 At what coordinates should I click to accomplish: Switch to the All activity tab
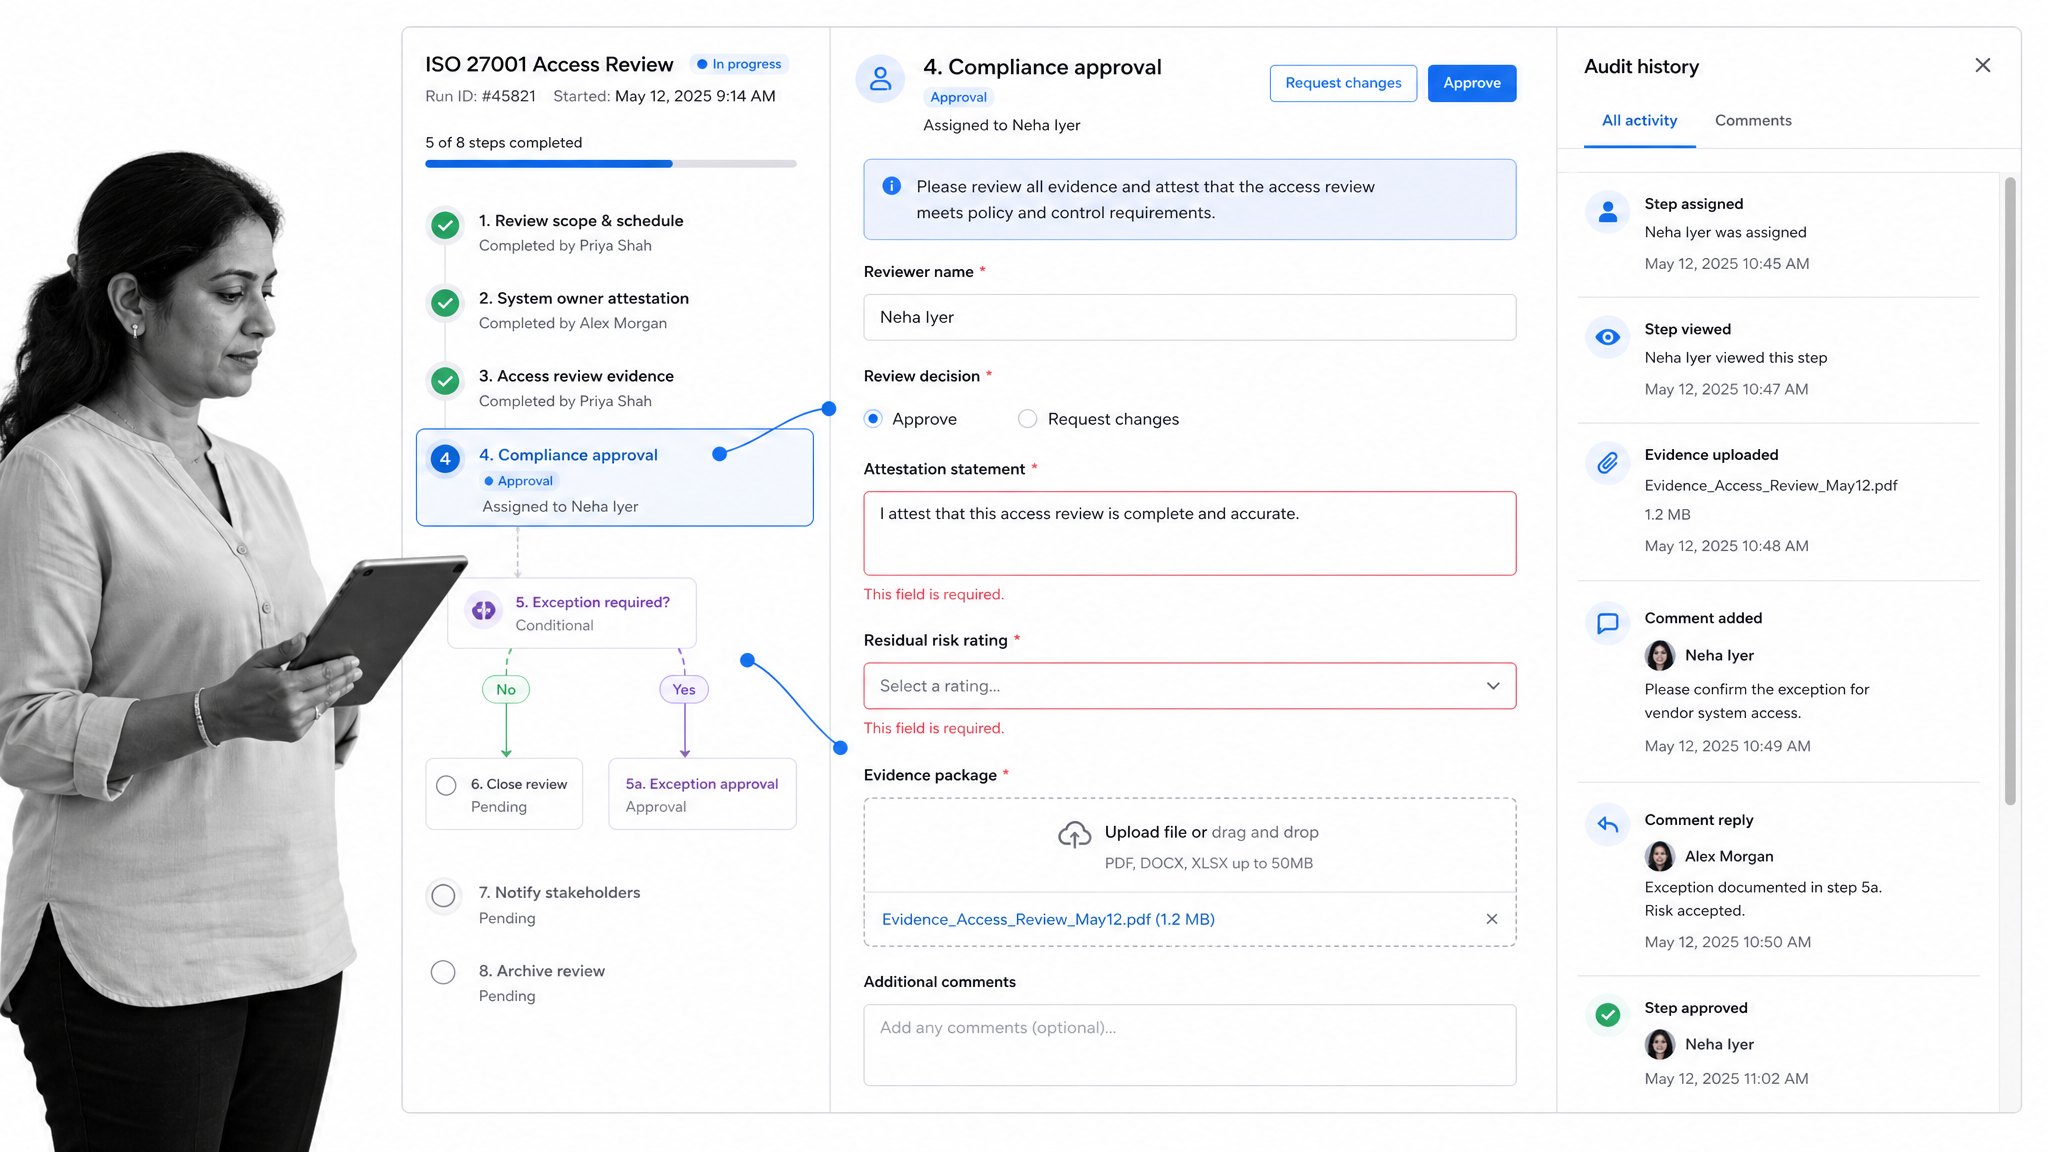click(x=1639, y=120)
